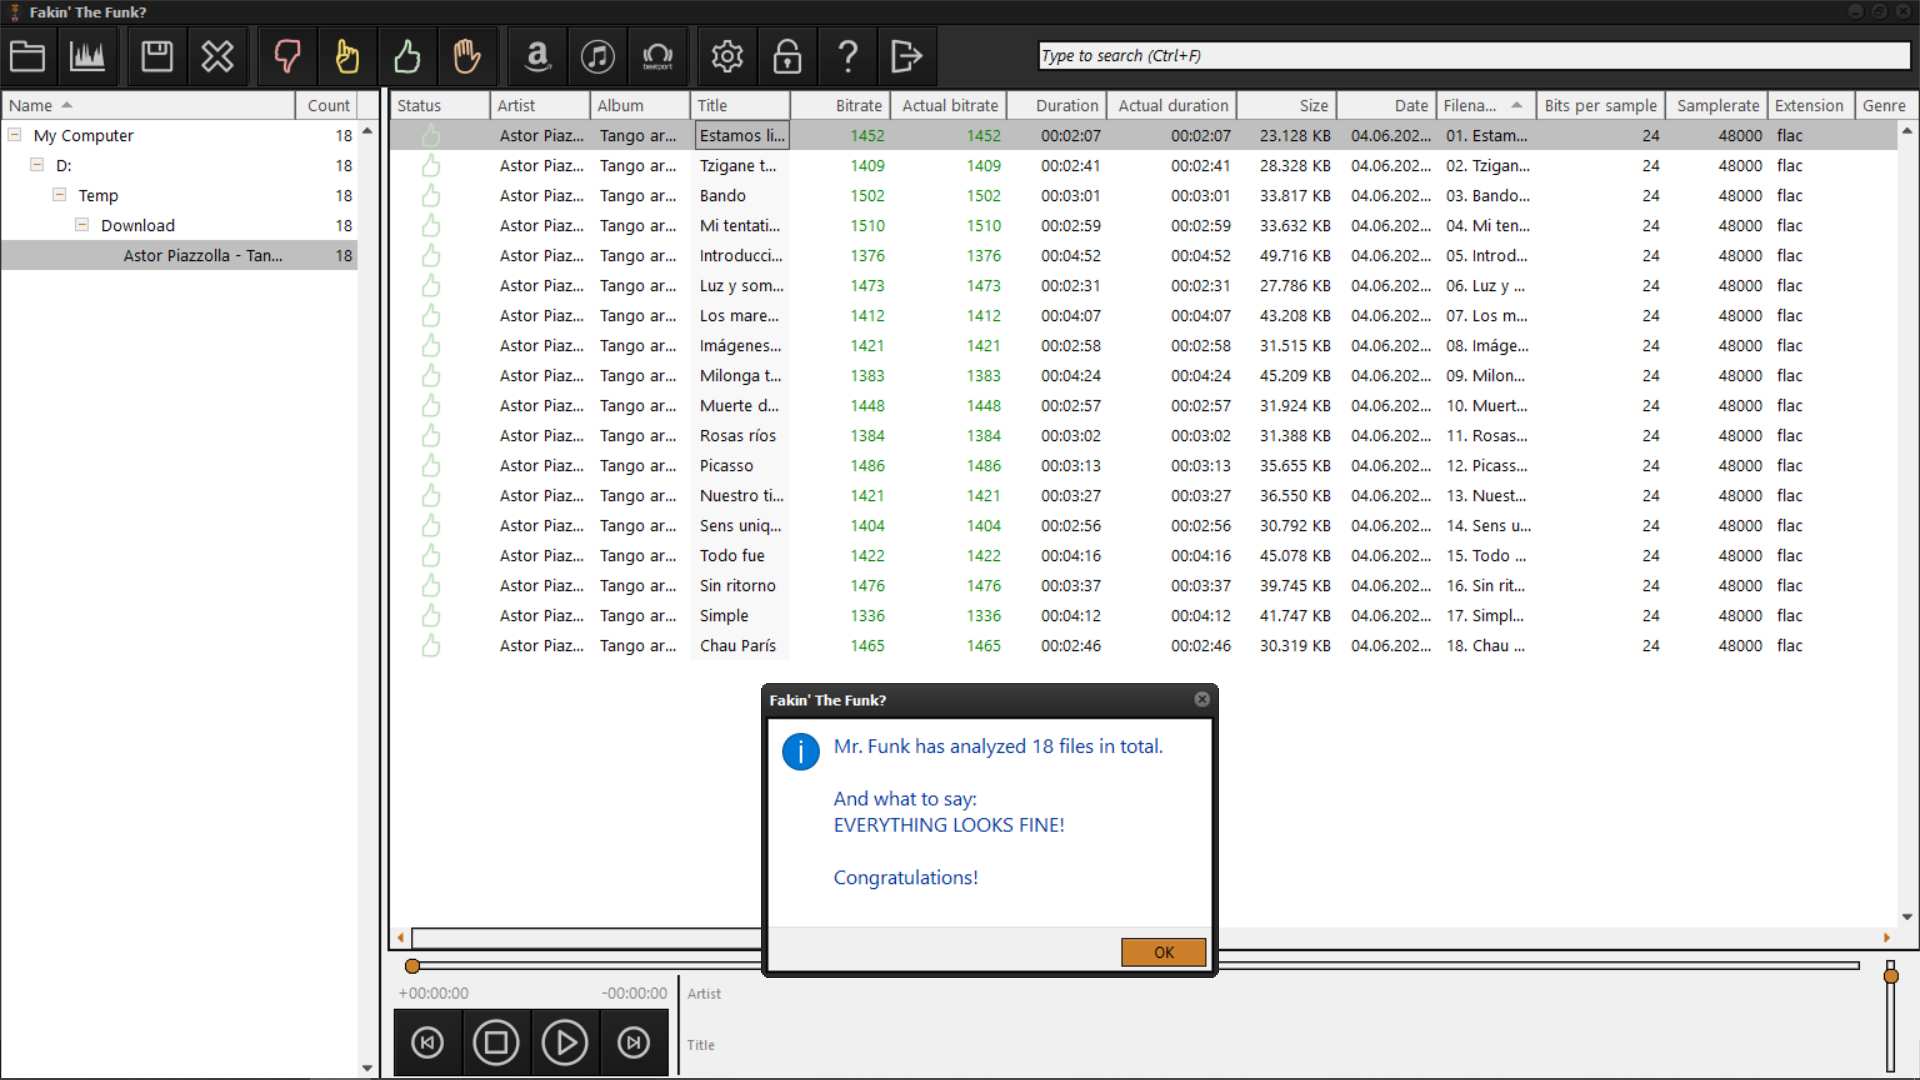Viewport: 1920px width, 1080px height.
Task: Sort by Filename column header
Action: [1485, 105]
